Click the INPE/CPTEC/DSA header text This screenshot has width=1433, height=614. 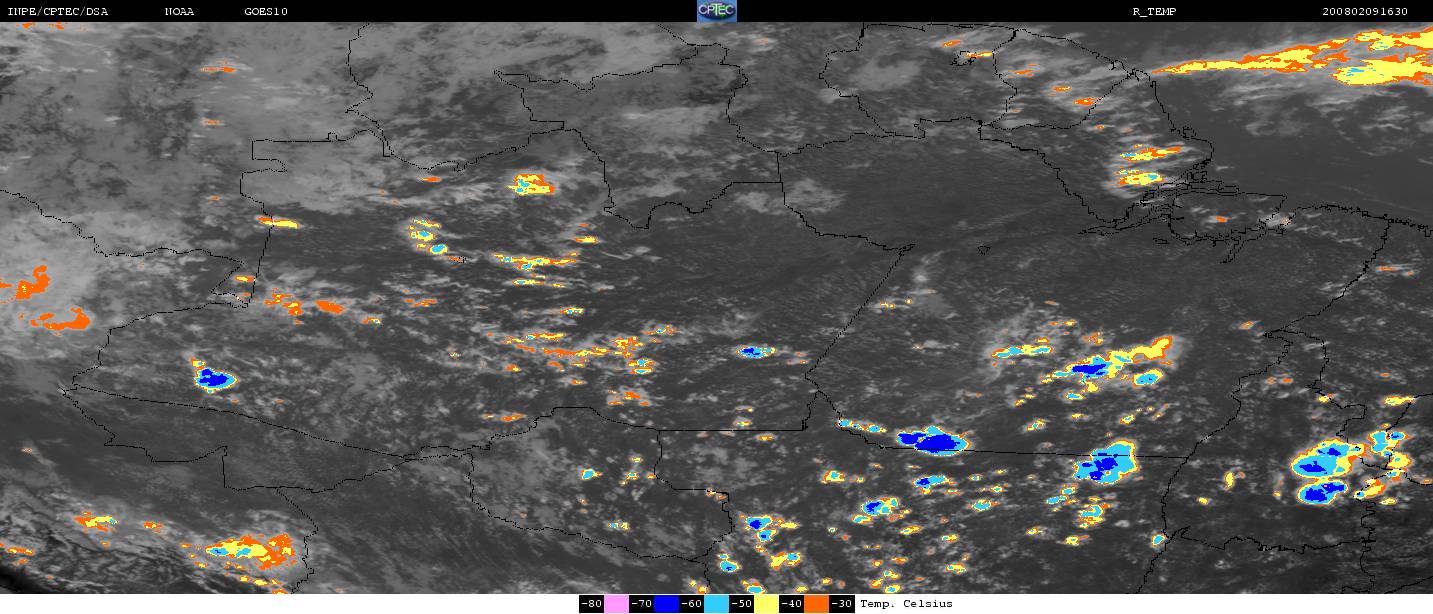point(57,11)
